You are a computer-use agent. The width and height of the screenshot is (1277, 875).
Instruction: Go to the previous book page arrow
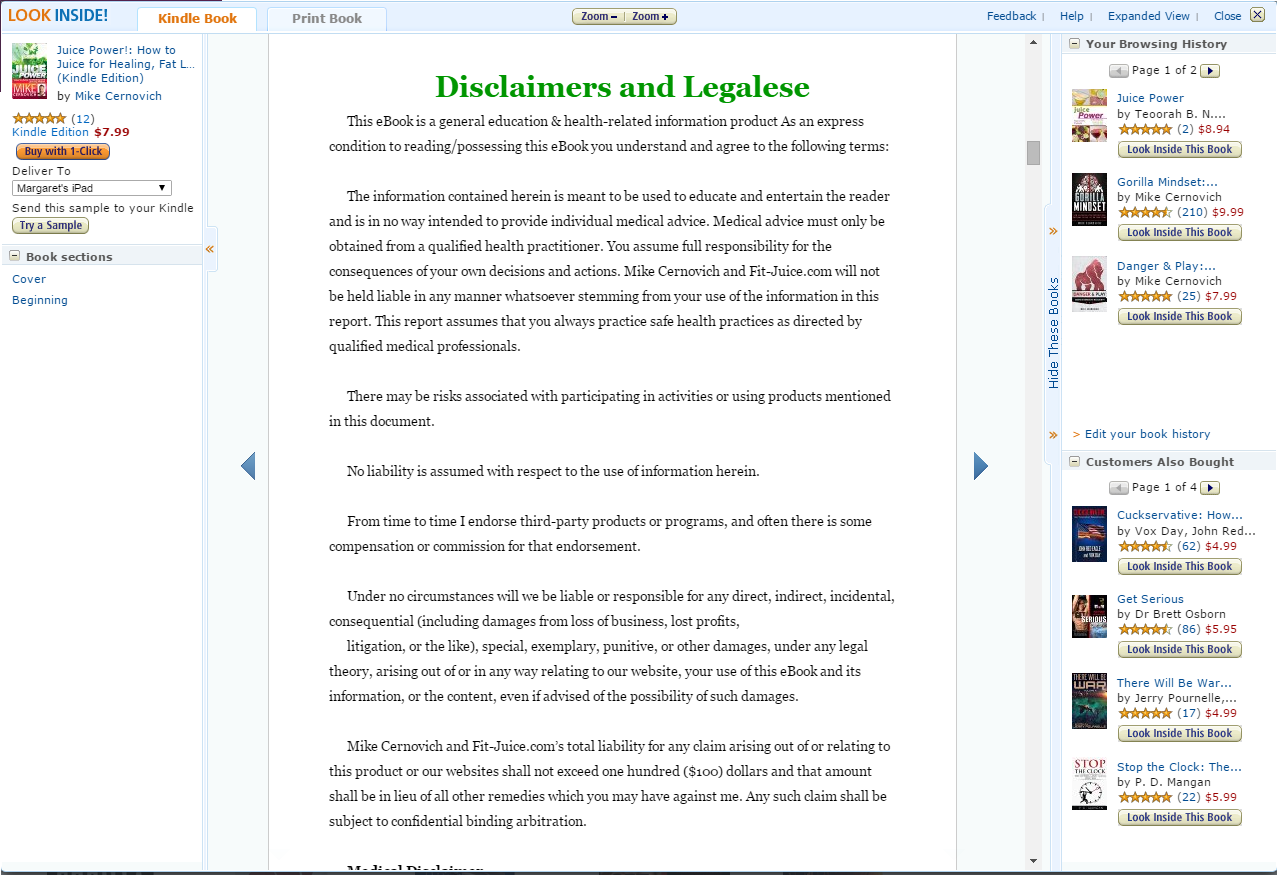tap(248, 466)
